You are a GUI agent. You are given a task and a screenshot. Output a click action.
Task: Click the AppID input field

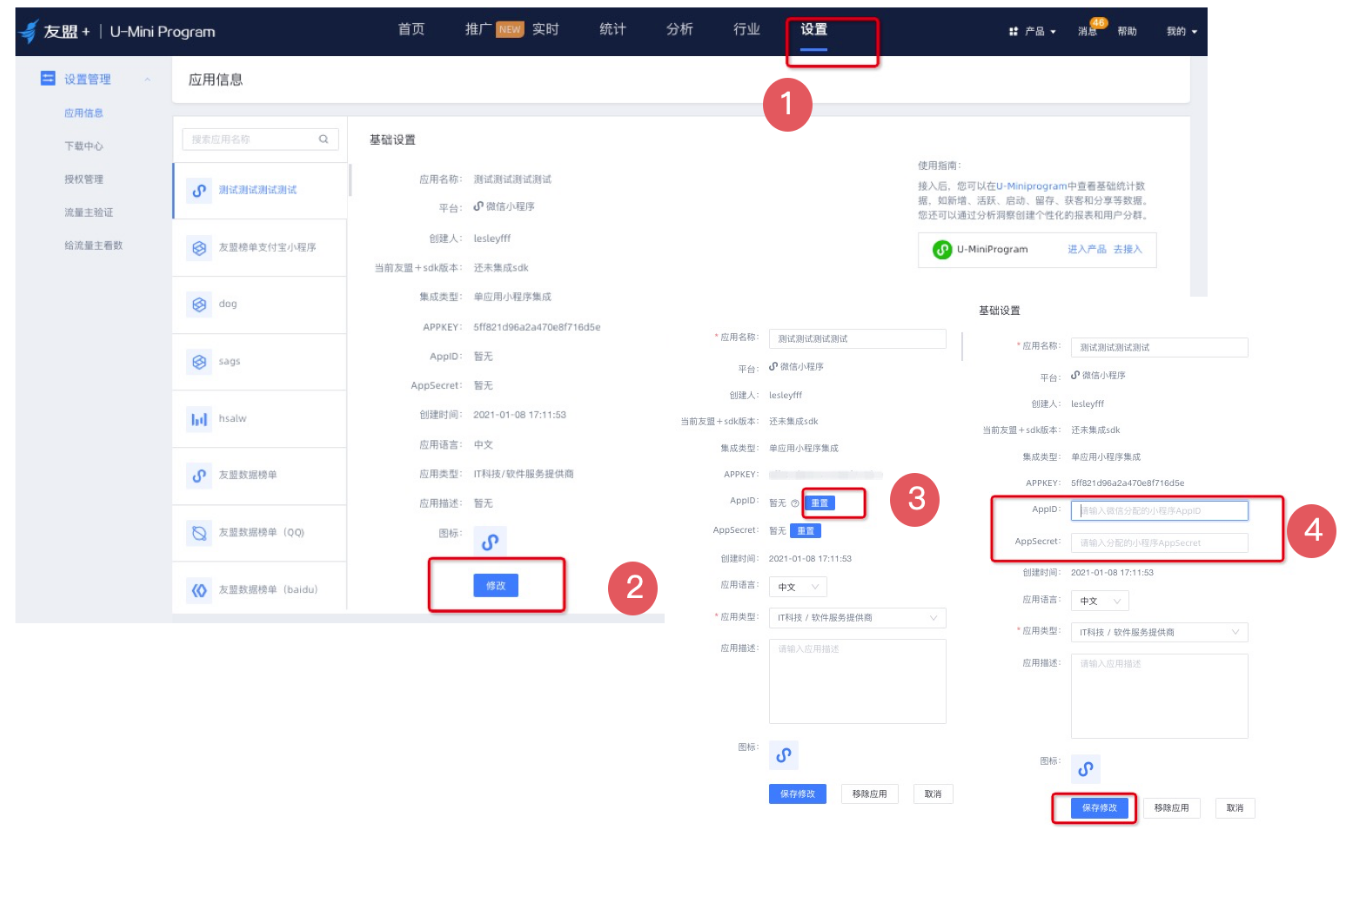click(x=1159, y=511)
